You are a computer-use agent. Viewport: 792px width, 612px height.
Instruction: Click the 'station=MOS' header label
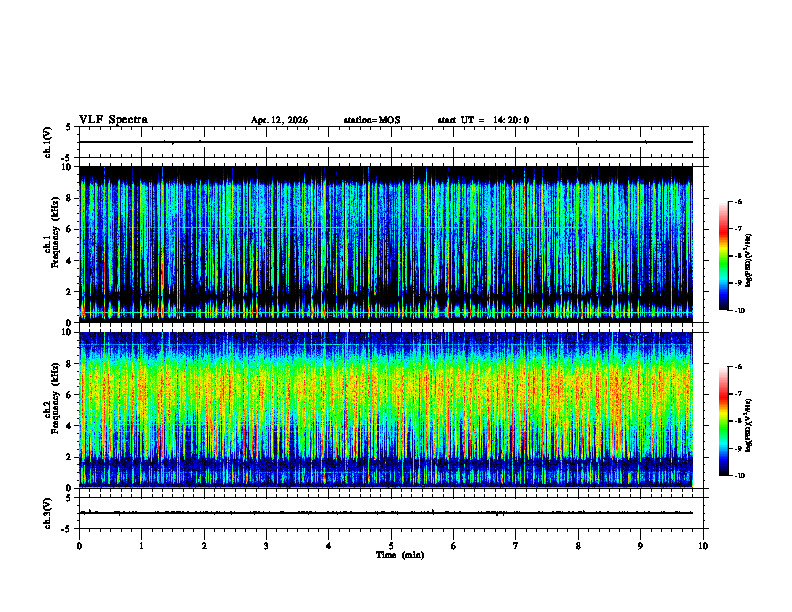click(x=372, y=120)
